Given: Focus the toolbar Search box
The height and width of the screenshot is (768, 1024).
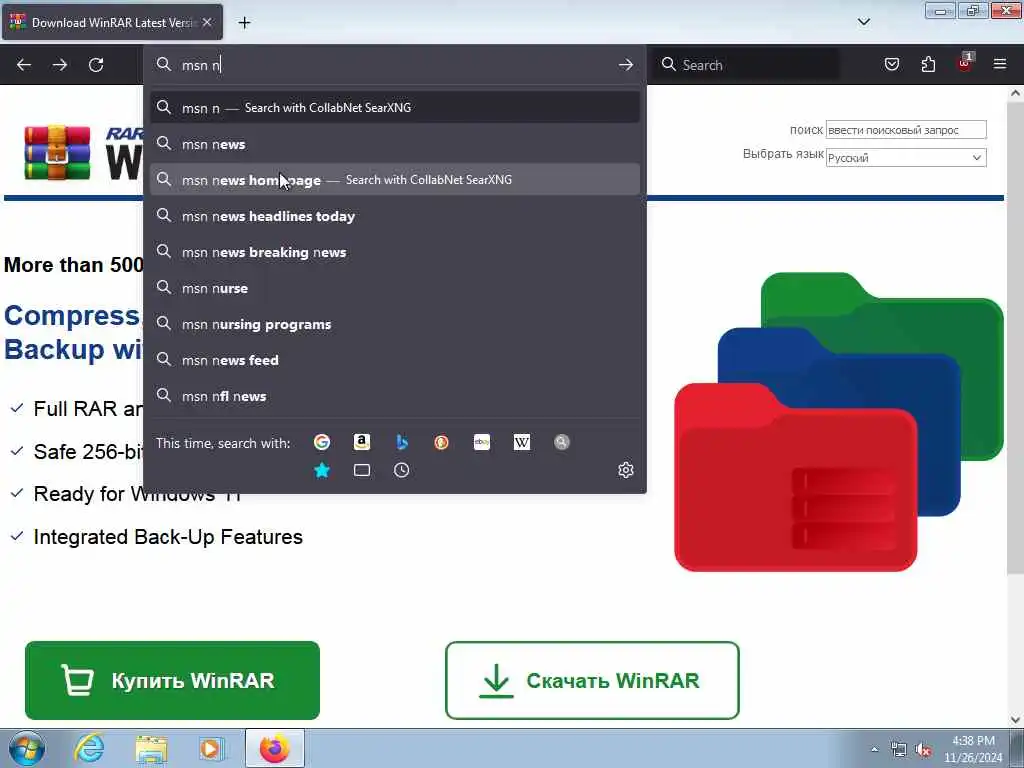Looking at the screenshot, I should (746, 65).
